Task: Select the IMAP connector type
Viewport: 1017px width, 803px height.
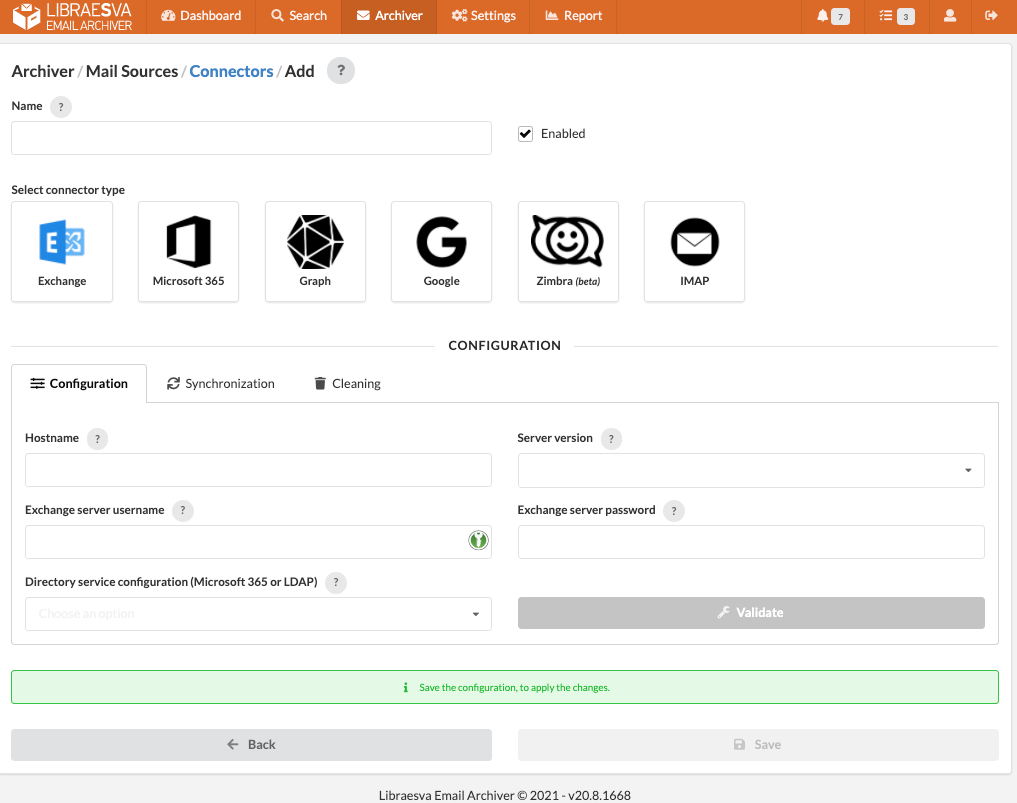Action: (694, 252)
